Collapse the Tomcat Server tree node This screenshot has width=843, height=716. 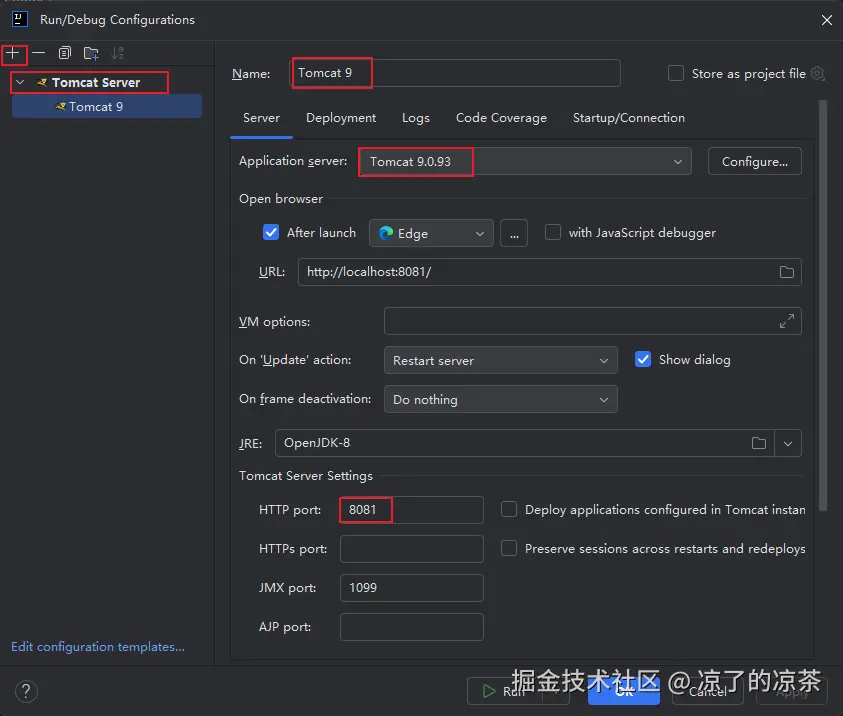20,82
